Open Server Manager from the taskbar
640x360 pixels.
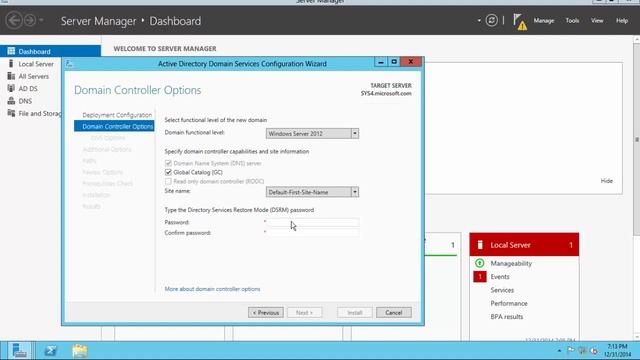point(19,351)
